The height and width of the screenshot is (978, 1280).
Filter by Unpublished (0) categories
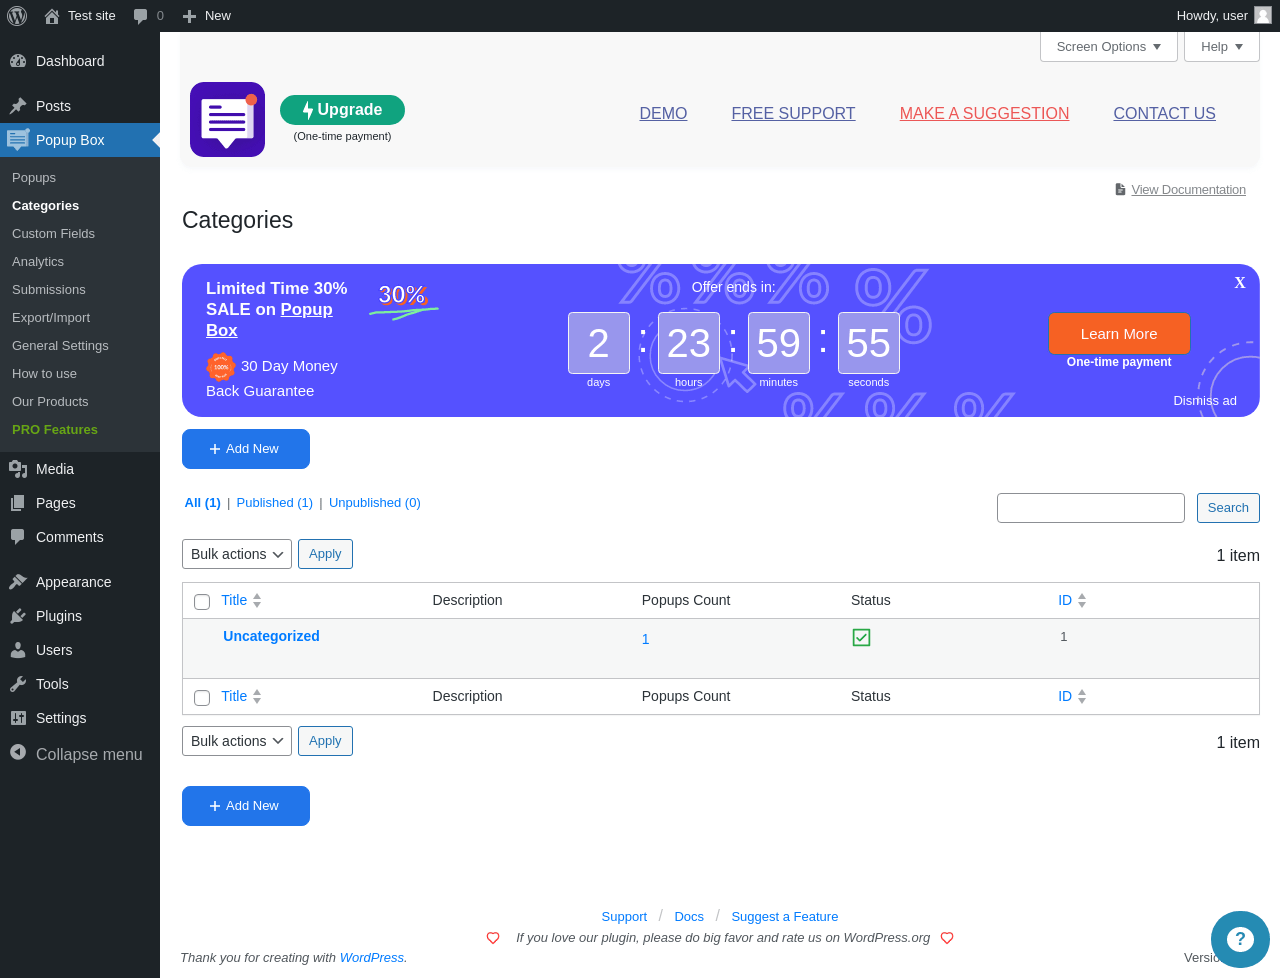(x=375, y=503)
